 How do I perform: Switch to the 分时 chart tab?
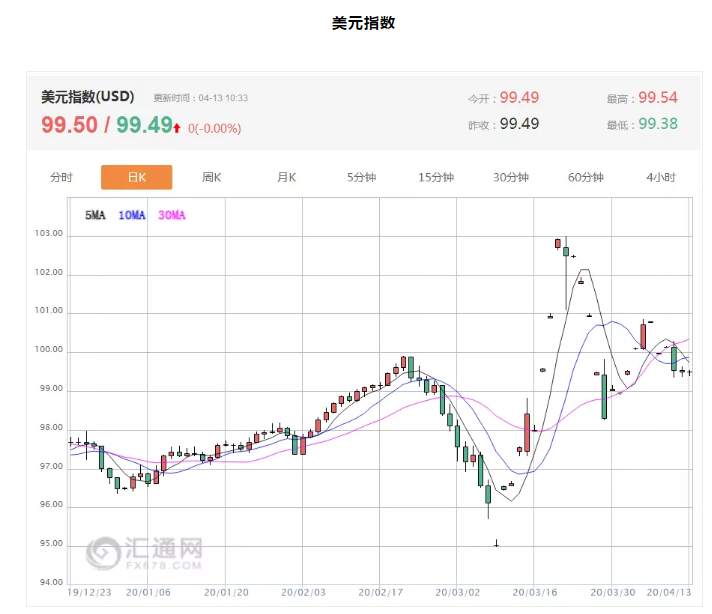[x=61, y=178]
